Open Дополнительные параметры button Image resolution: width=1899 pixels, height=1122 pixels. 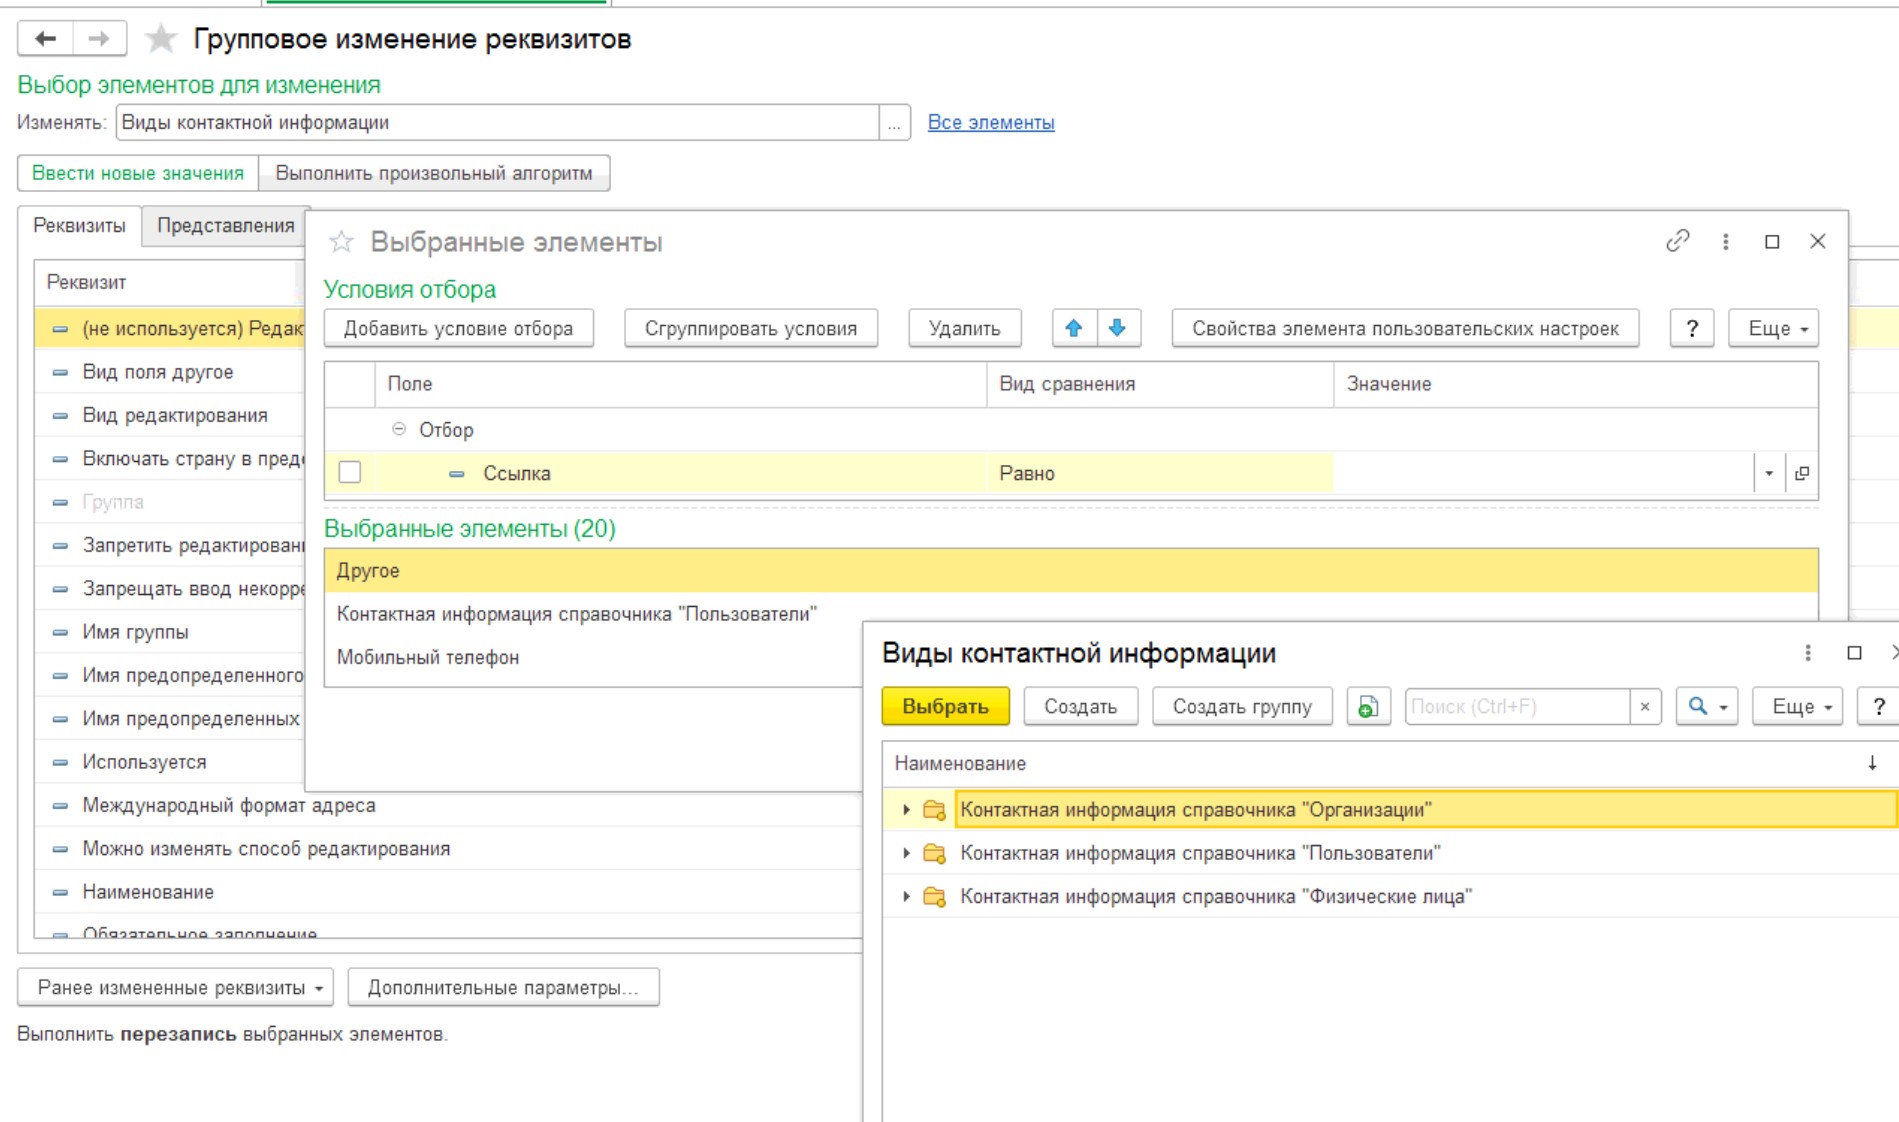click(x=503, y=987)
